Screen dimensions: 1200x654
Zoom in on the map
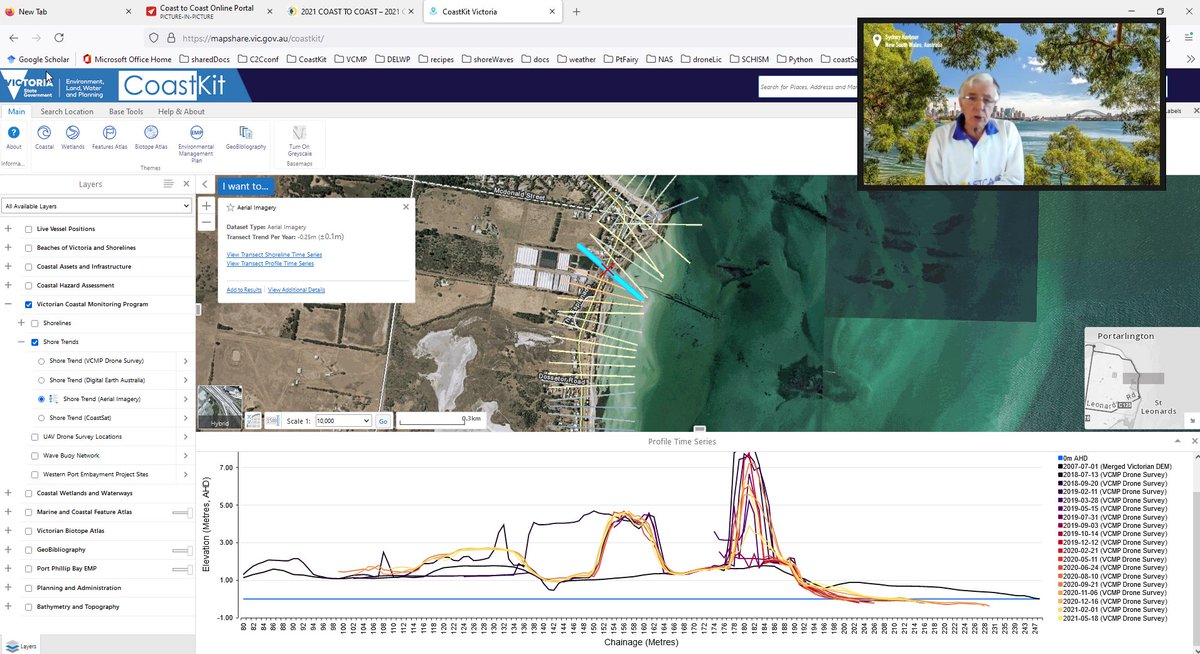[x=206, y=205]
